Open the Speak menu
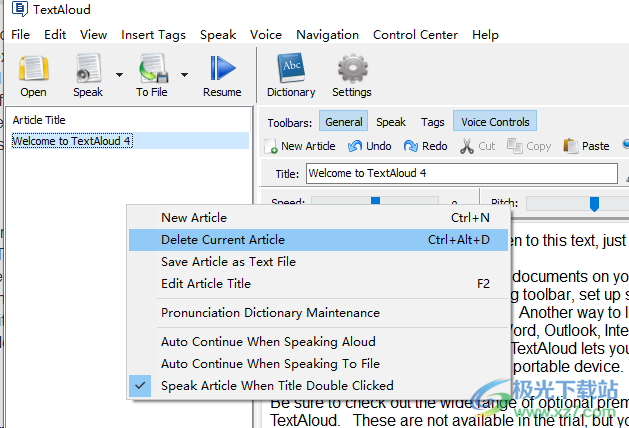This screenshot has width=629, height=428. pos(218,35)
